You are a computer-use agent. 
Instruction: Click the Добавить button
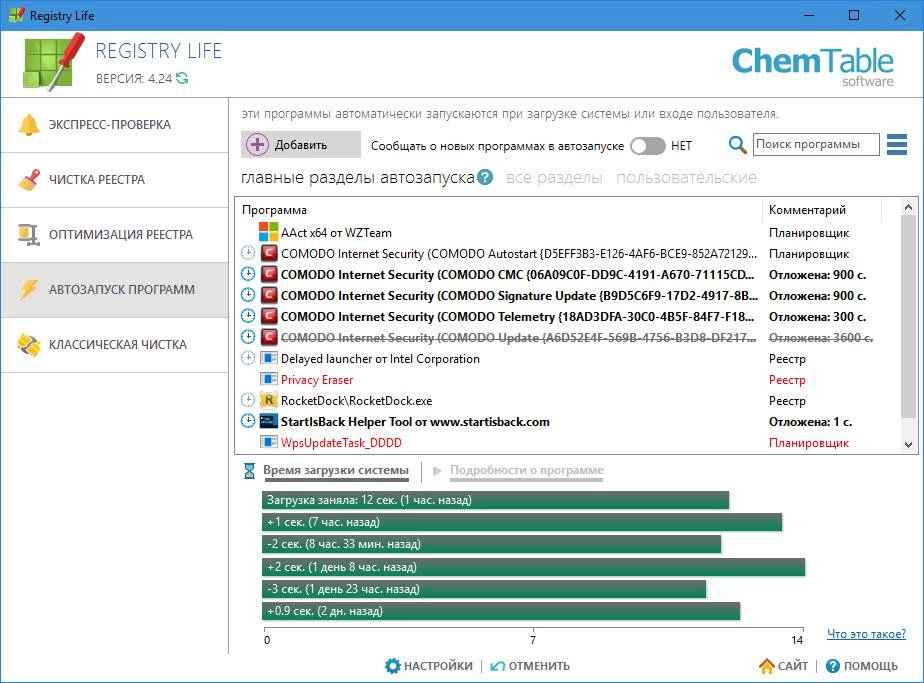pos(301,144)
